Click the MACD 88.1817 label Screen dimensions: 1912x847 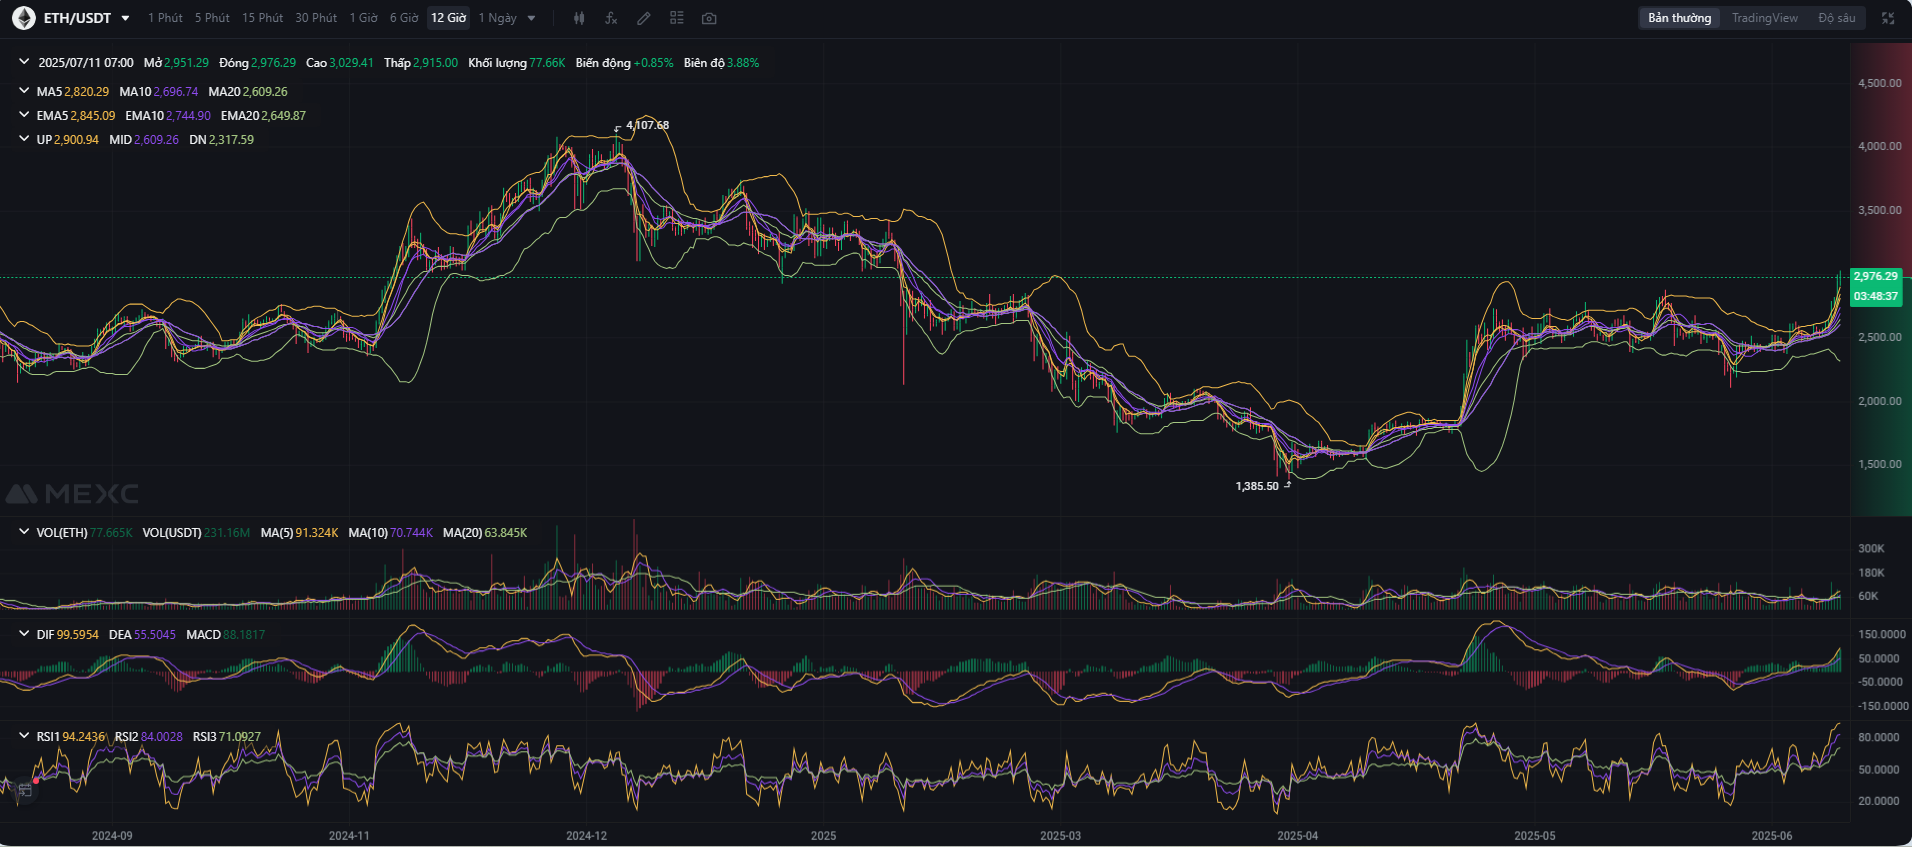(226, 634)
